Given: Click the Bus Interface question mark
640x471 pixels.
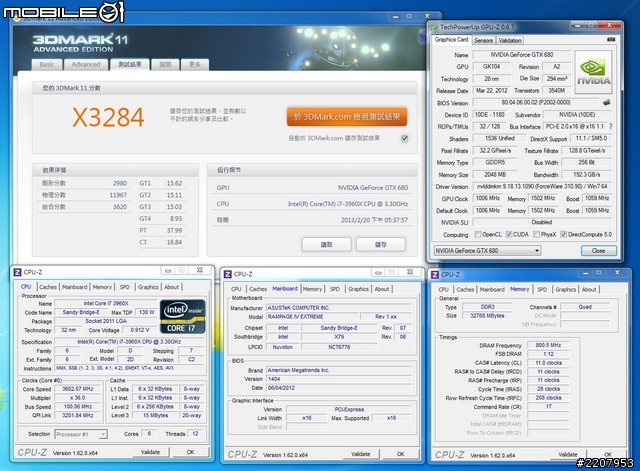Looking at the screenshot, I should 611,127.
